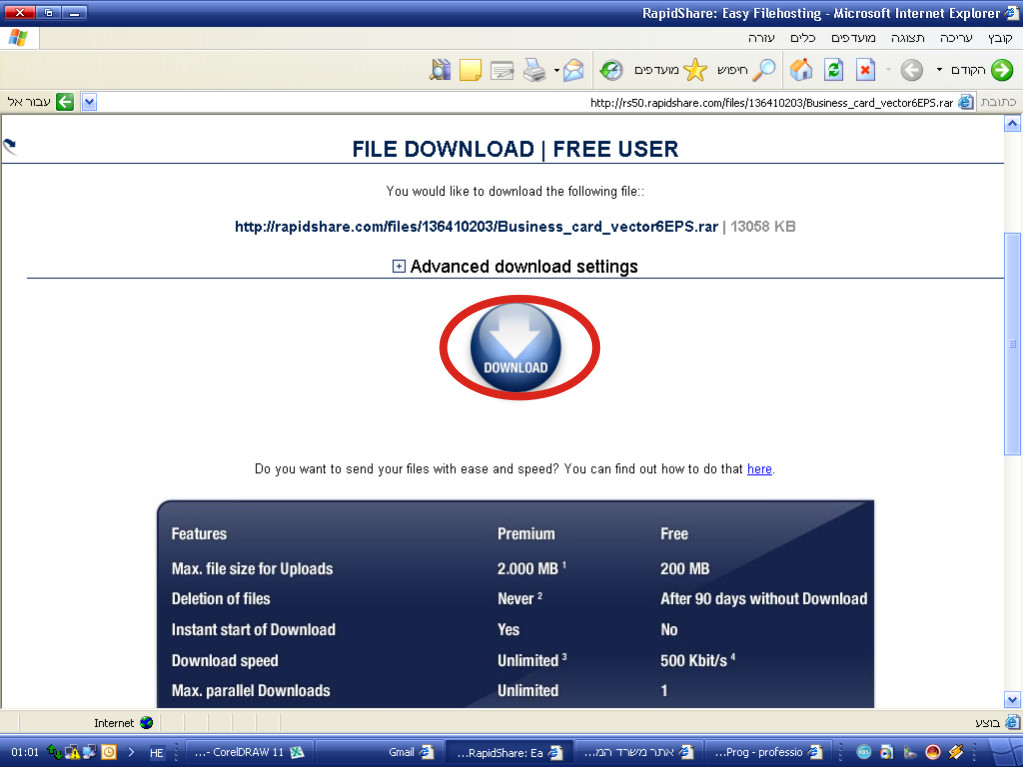
Task: Click the '500 Kbit/s' Free speed value
Action: (694, 661)
